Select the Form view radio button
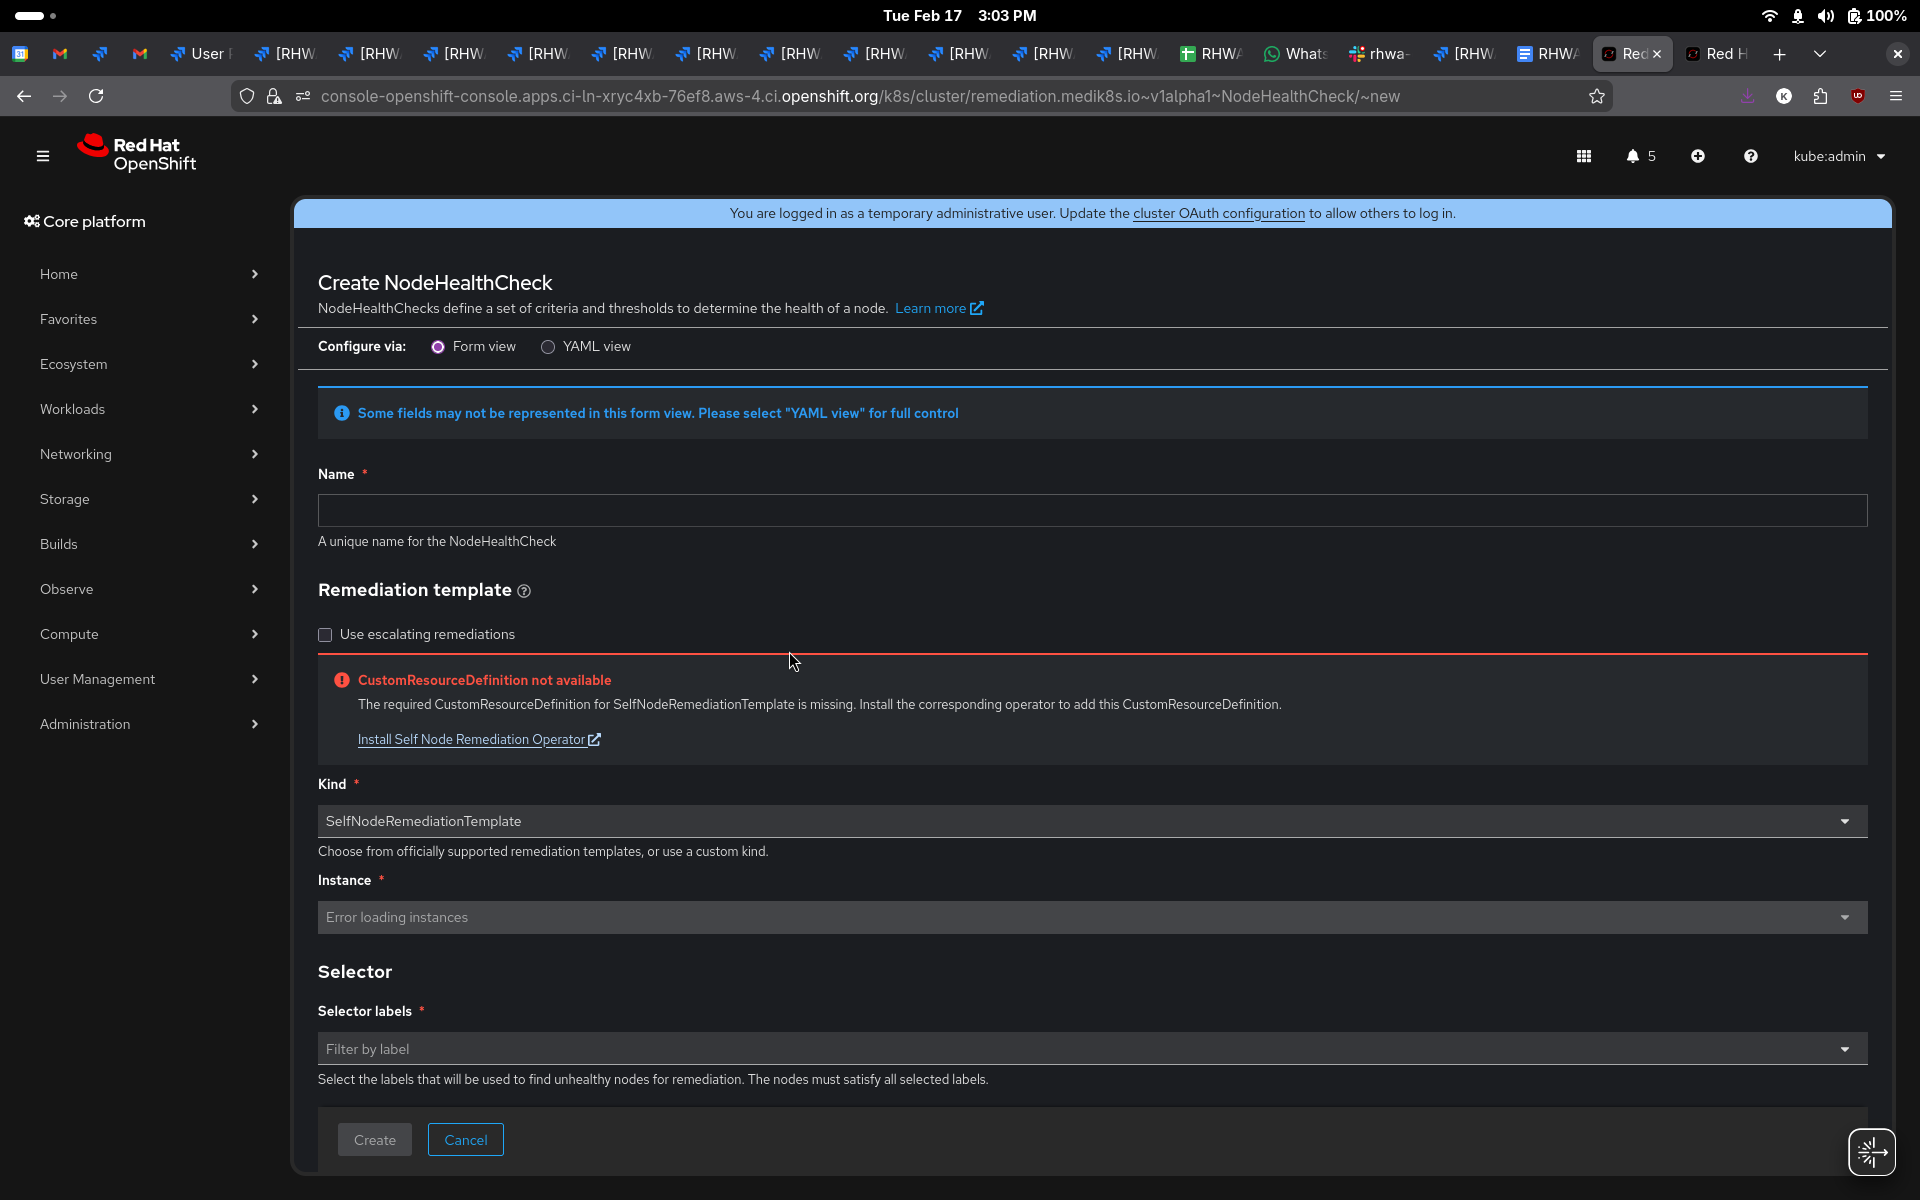Image resolution: width=1920 pixels, height=1200 pixels. (x=438, y=347)
